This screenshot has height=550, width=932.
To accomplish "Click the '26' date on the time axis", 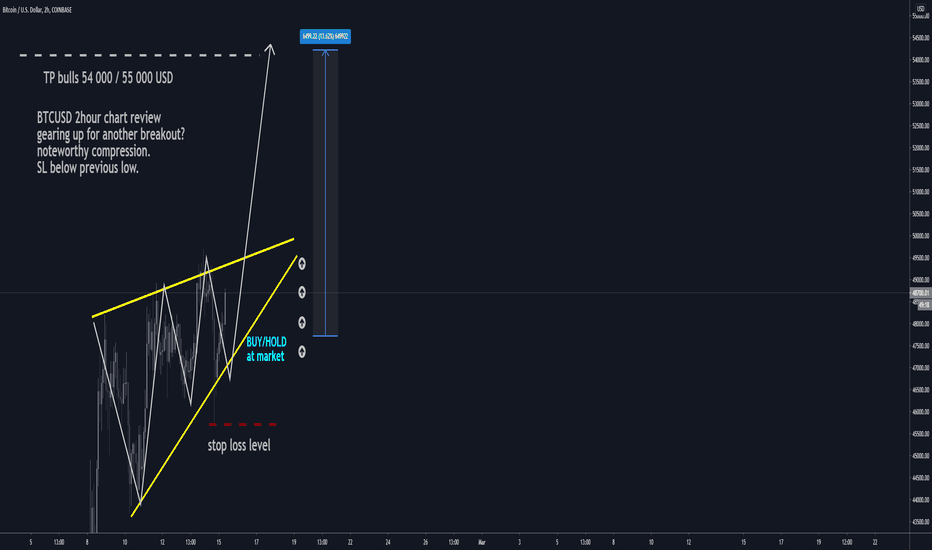I will 425,542.
